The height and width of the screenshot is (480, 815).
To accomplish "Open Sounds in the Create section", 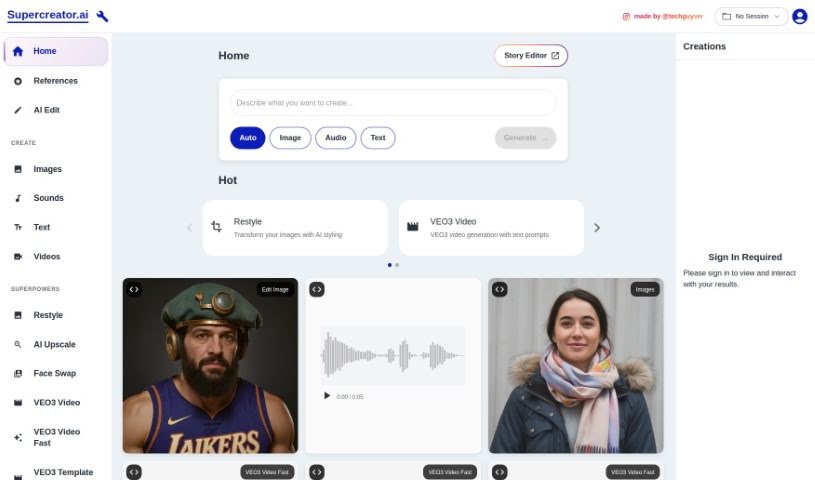I will (x=56, y=198).
